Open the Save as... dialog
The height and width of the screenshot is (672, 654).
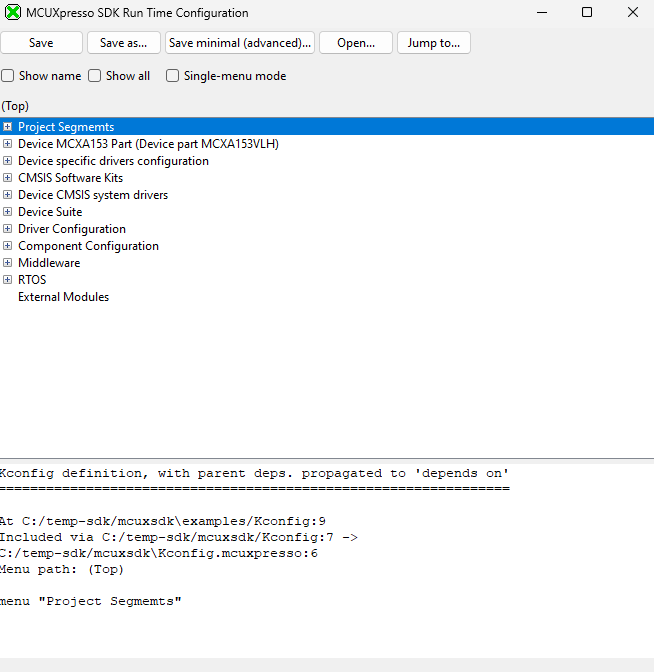tap(123, 43)
